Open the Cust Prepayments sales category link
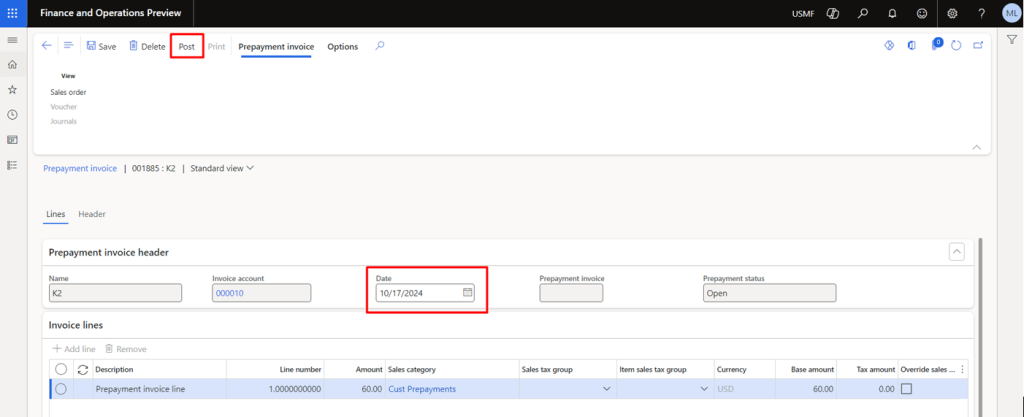Image resolution: width=1024 pixels, height=417 pixels. (x=421, y=389)
